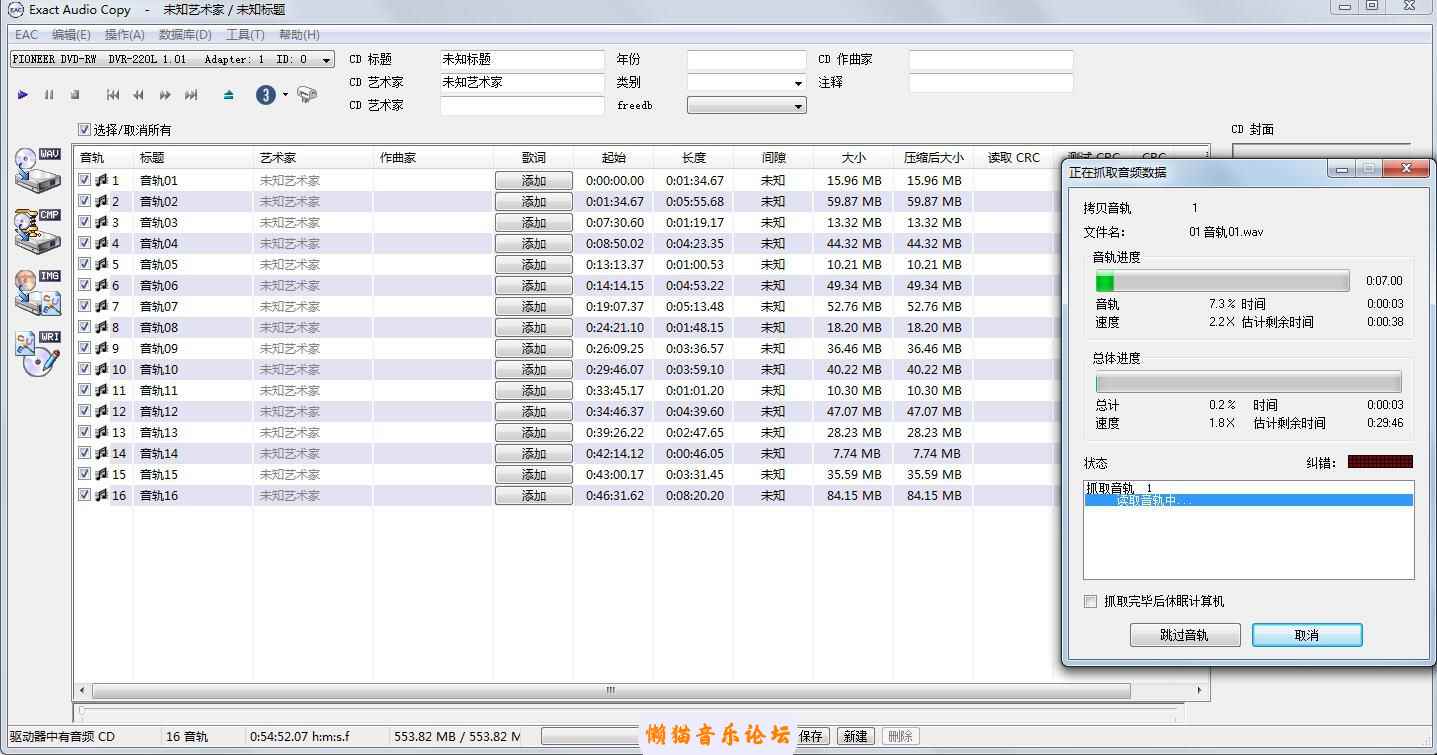This screenshot has height=755, width=1437.
Task: Open the 数据库(D) menu
Action: click(x=185, y=35)
